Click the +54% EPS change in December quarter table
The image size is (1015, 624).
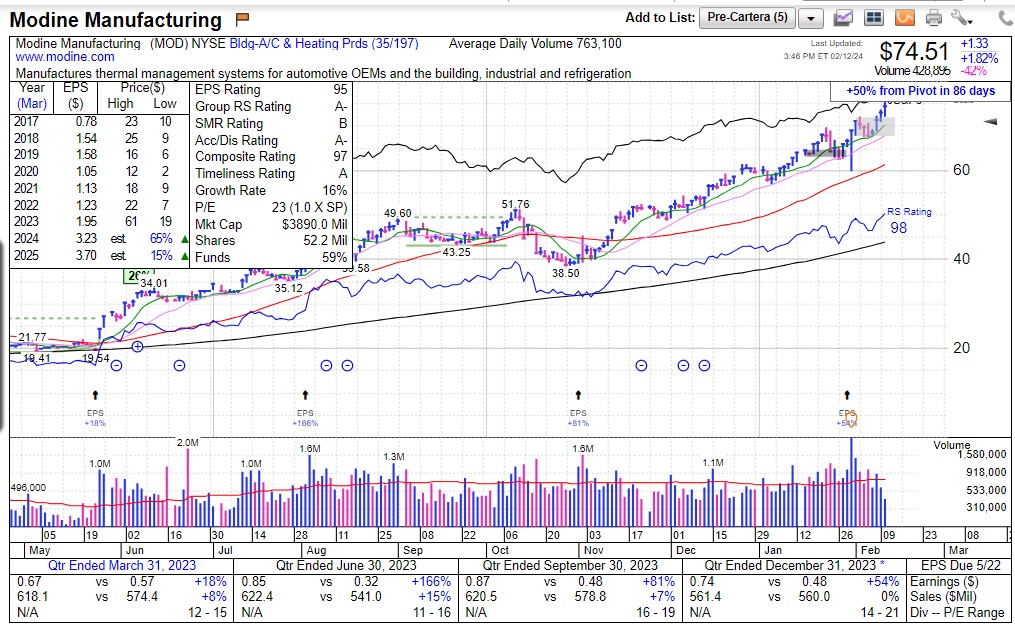pyautogui.click(x=883, y=581)
